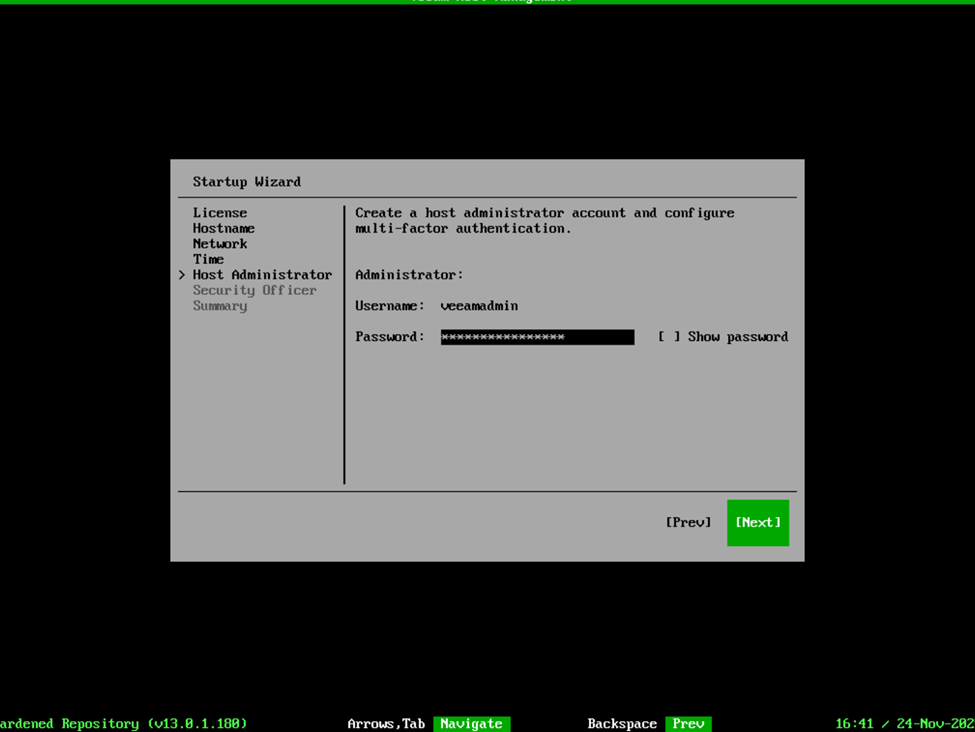Select the Host Administrator step
Viewport: 975px width, 732px height.
click(x=262, y=275)
